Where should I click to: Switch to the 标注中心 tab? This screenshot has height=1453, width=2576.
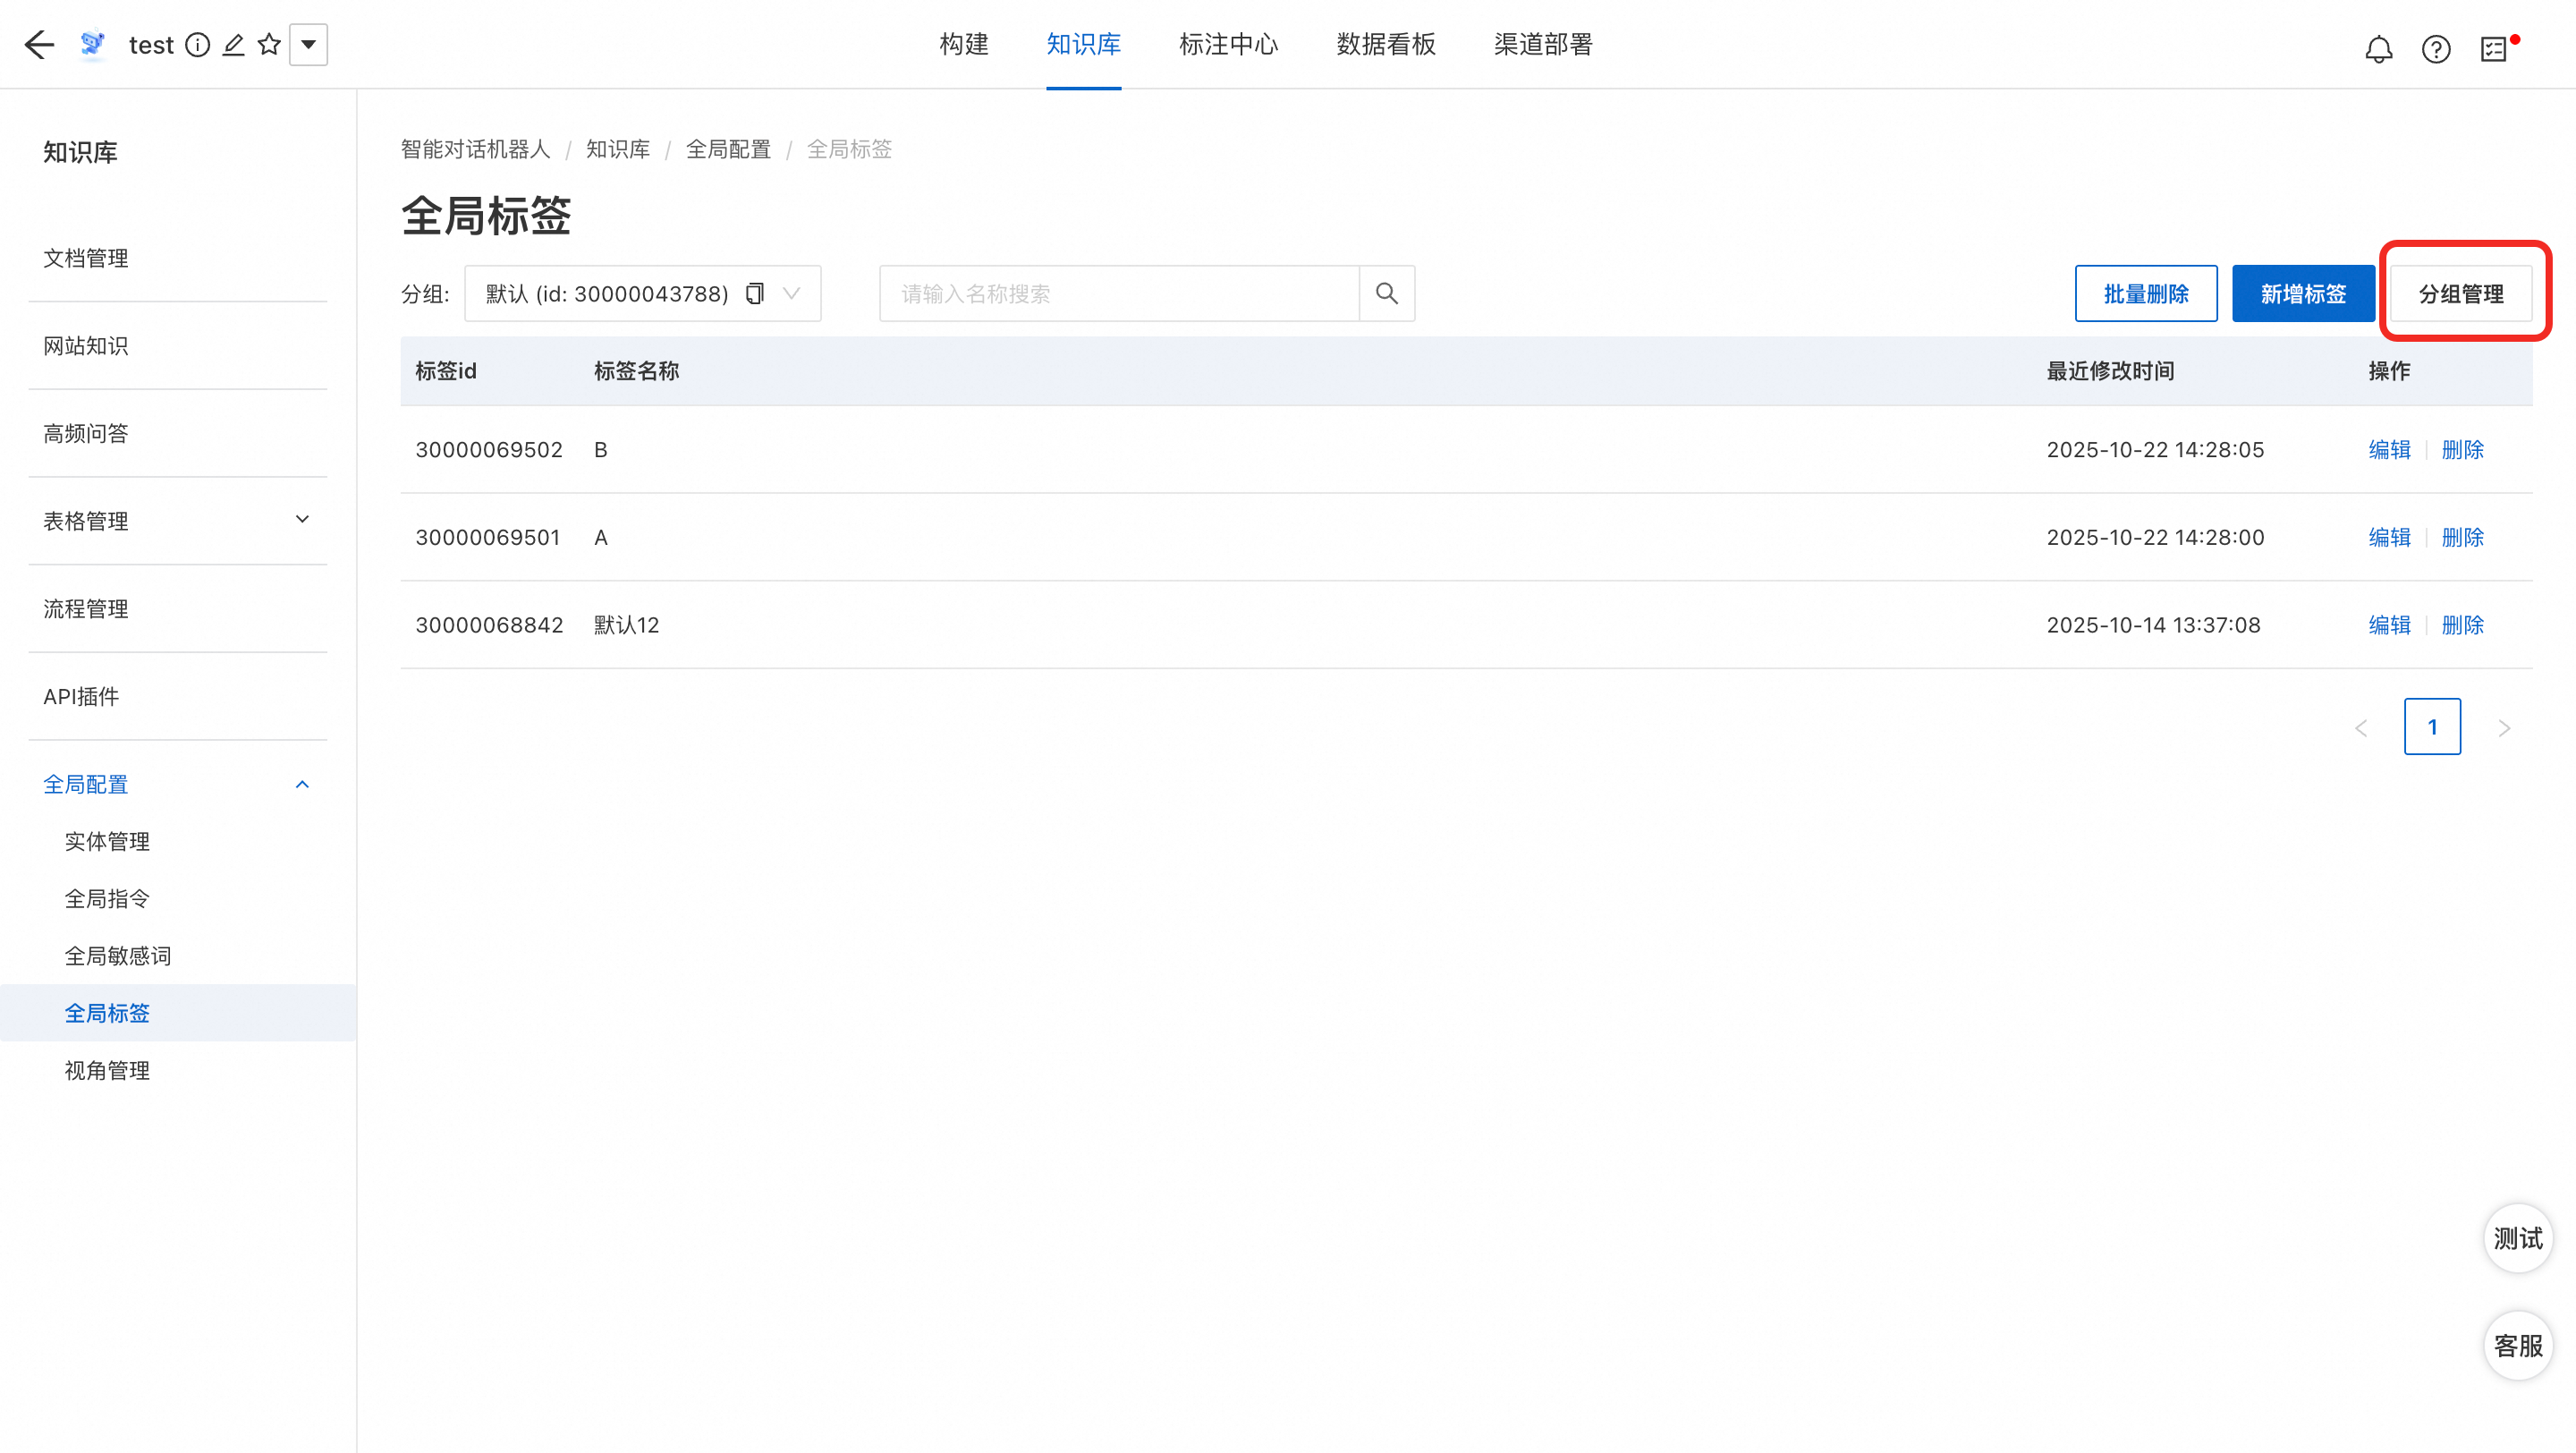1228,45
